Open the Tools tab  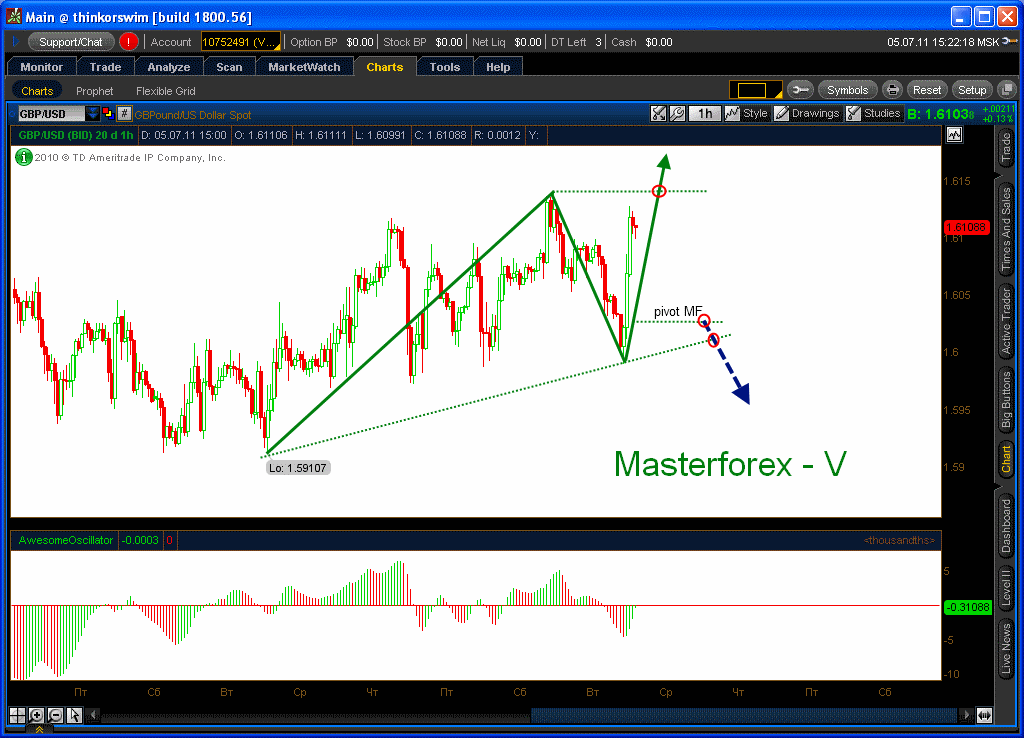pos(445,67)
